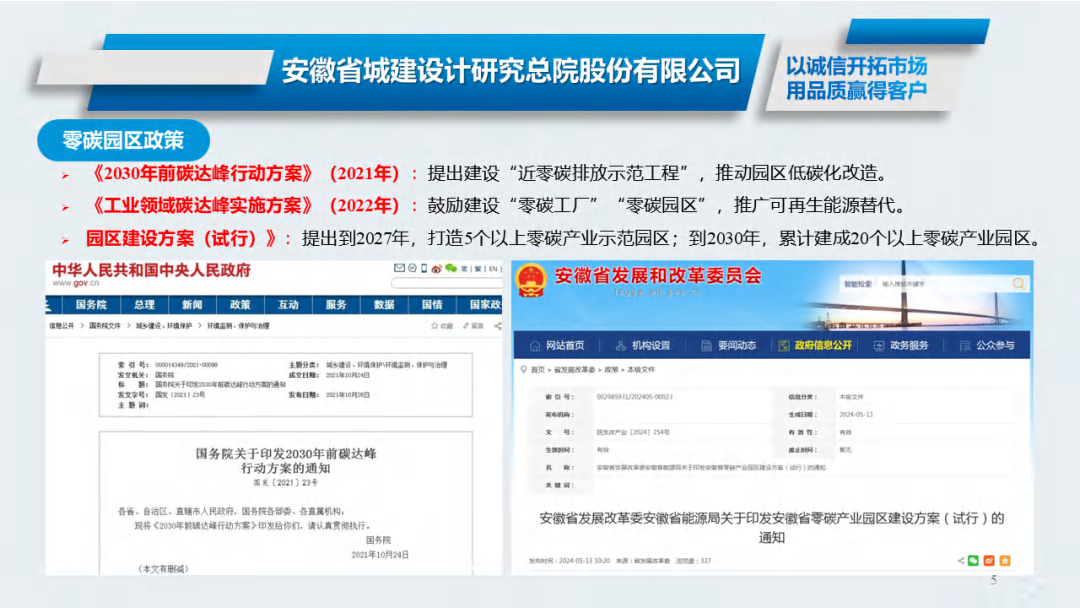Click the Weibo icon in gov.cn header
Image resolution: width=1080 pixels, height=608 pixels.
pyautogui.click(x=437, y=268)
